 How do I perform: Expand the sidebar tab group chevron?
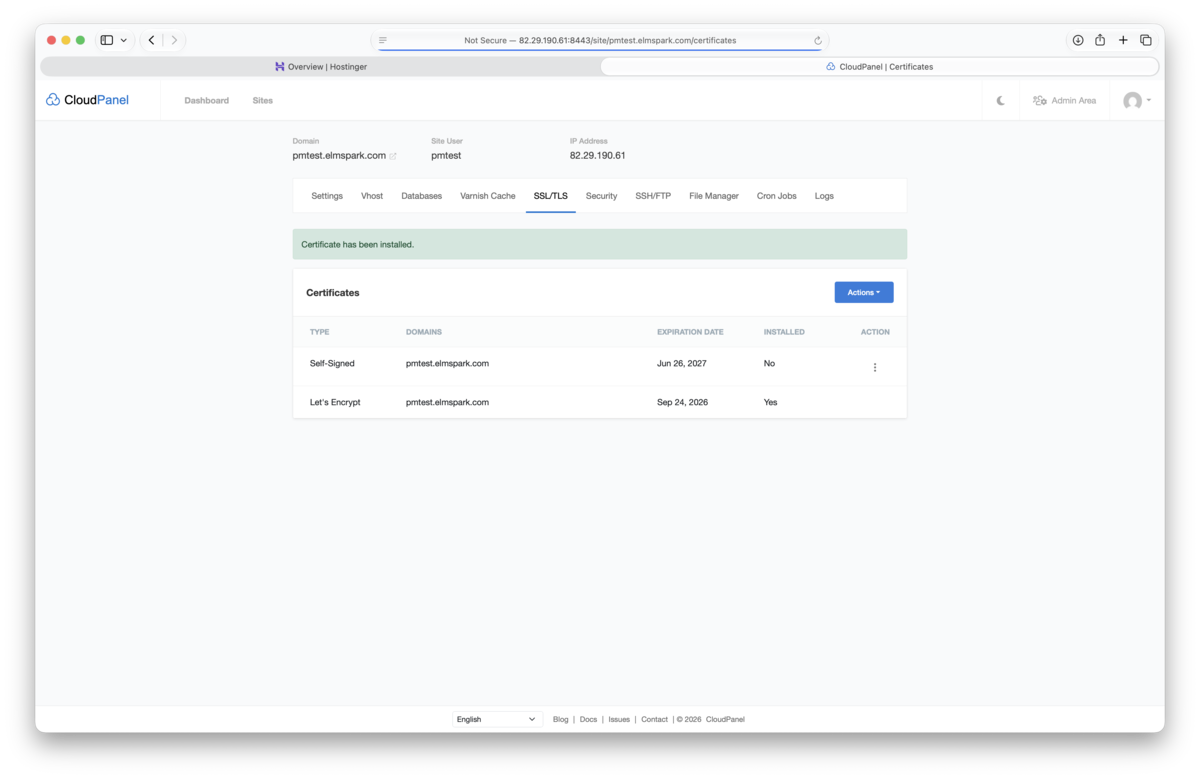[123, 41]
